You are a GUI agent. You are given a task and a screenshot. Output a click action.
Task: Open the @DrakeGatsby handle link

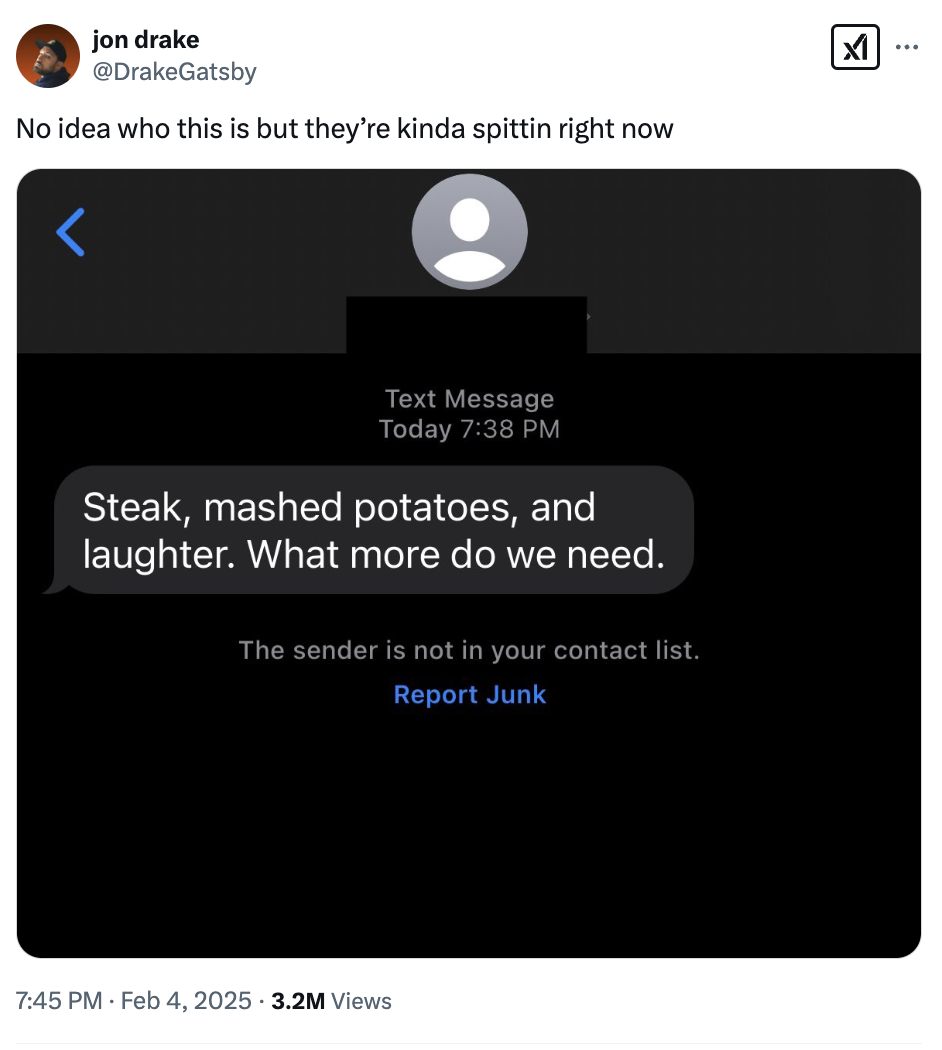[174, 71]
